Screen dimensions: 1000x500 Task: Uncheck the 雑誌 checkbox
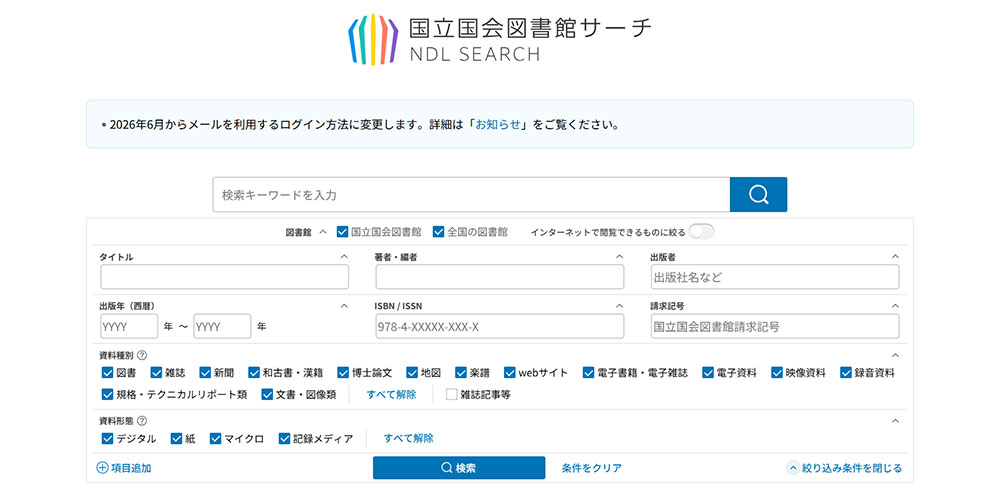click(157, 372)
